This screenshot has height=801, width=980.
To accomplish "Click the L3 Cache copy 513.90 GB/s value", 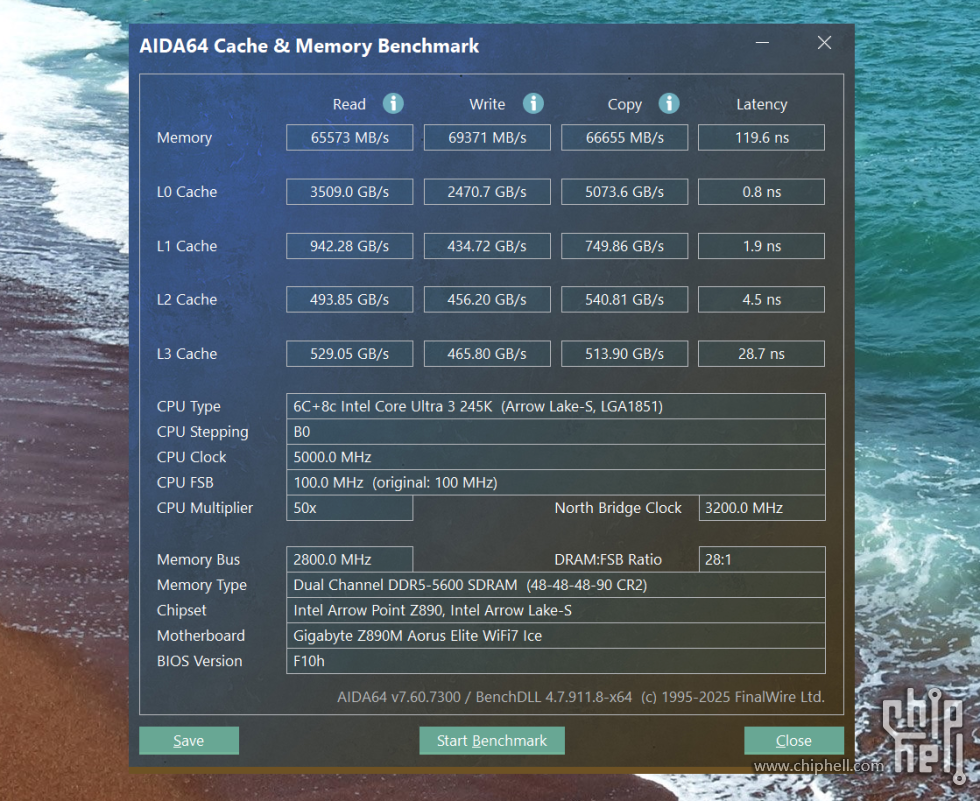I will pyautogui.click(x=624, y=354).
